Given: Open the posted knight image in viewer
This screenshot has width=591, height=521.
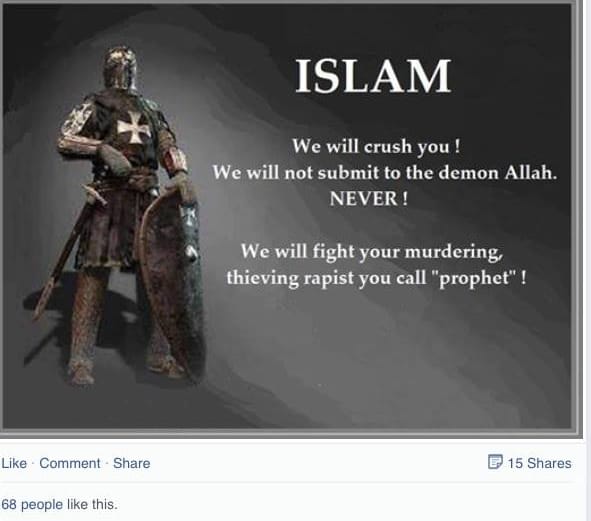Looking at the screenshot, I should 288,216.
